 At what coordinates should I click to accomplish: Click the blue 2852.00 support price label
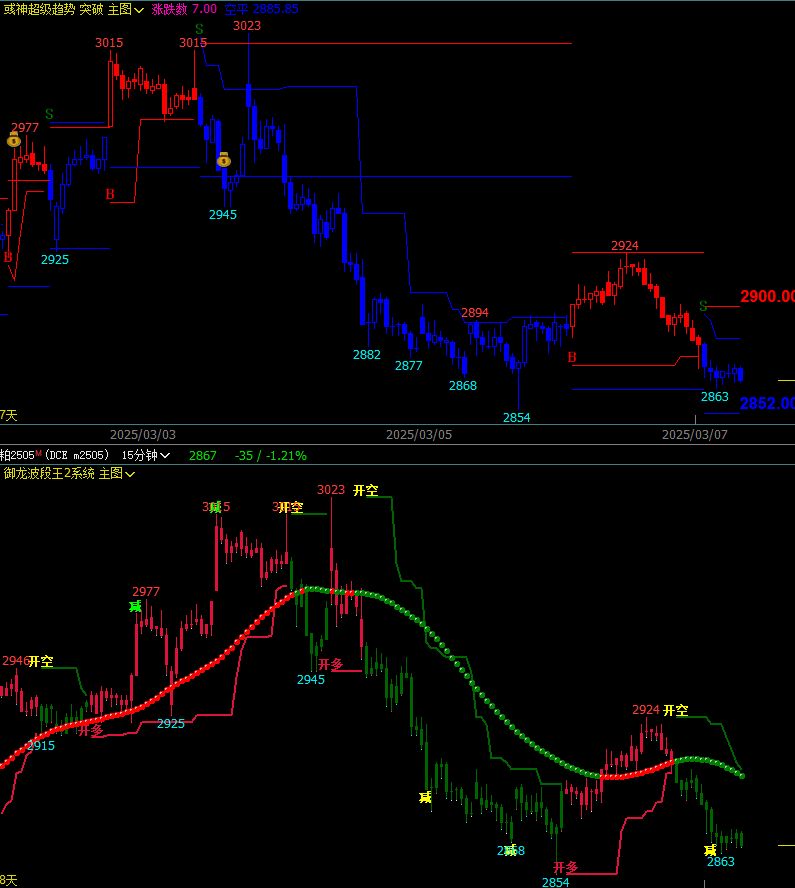point(767,403)
